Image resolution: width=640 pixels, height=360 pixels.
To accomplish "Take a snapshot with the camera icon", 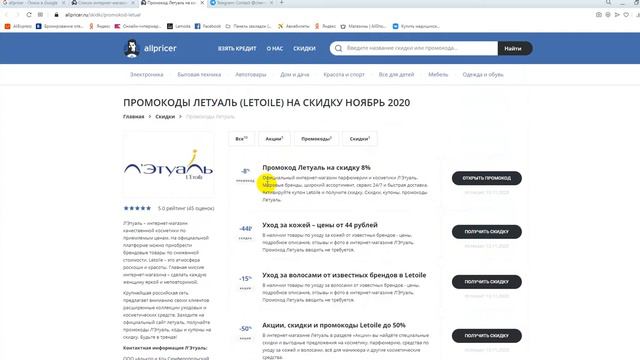I will [x=598, y=15].
